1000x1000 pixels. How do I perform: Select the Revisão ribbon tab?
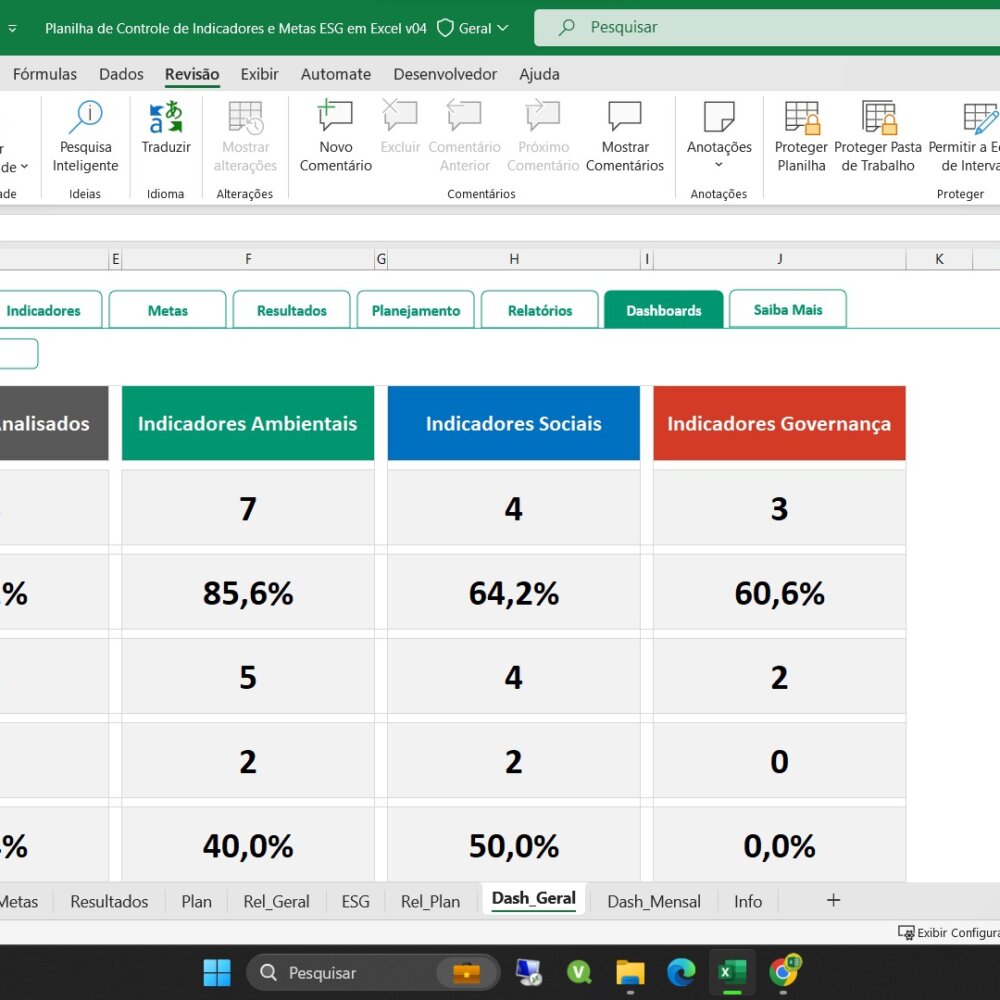tap(192, 74)
